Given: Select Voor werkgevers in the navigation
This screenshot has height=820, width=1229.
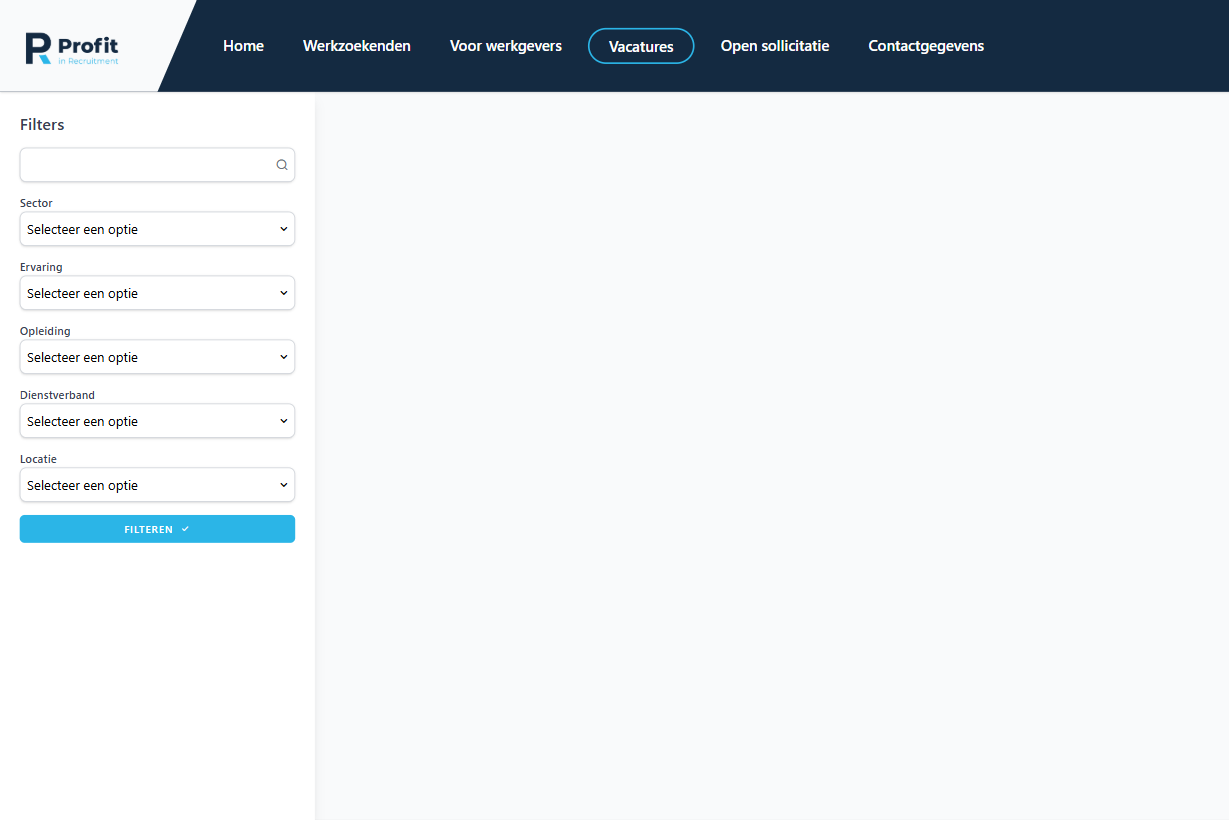Looking at the screenshot, I should tap(506, 46).
